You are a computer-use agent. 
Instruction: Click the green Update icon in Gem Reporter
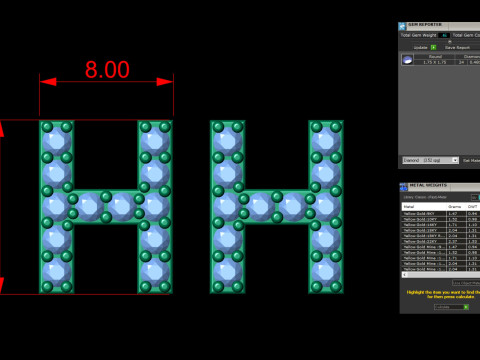(433, 47)
